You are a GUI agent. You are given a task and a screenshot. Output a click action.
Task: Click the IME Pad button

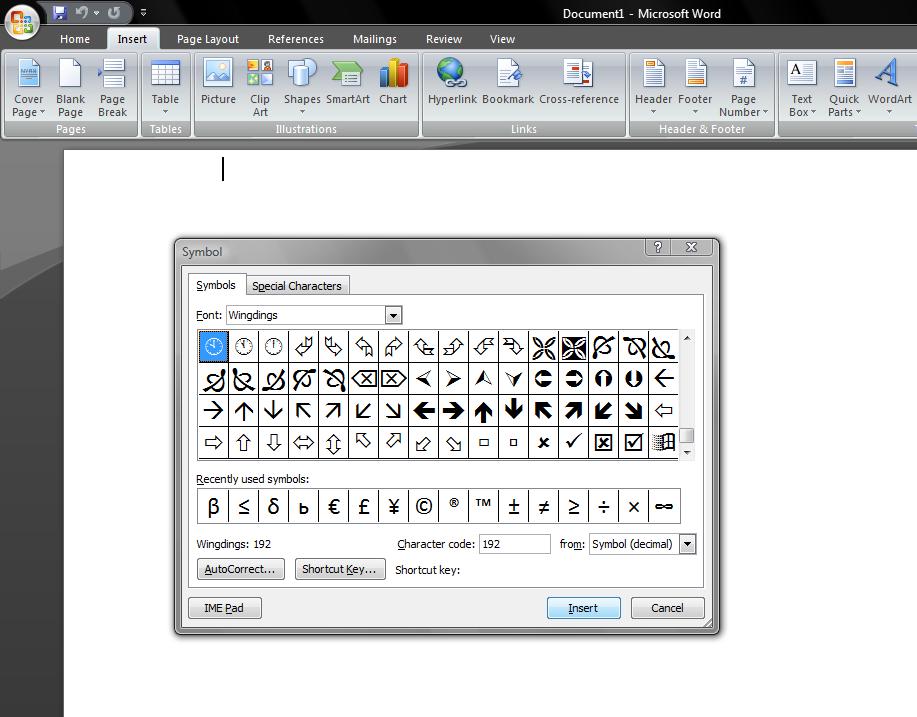[225, 608]
